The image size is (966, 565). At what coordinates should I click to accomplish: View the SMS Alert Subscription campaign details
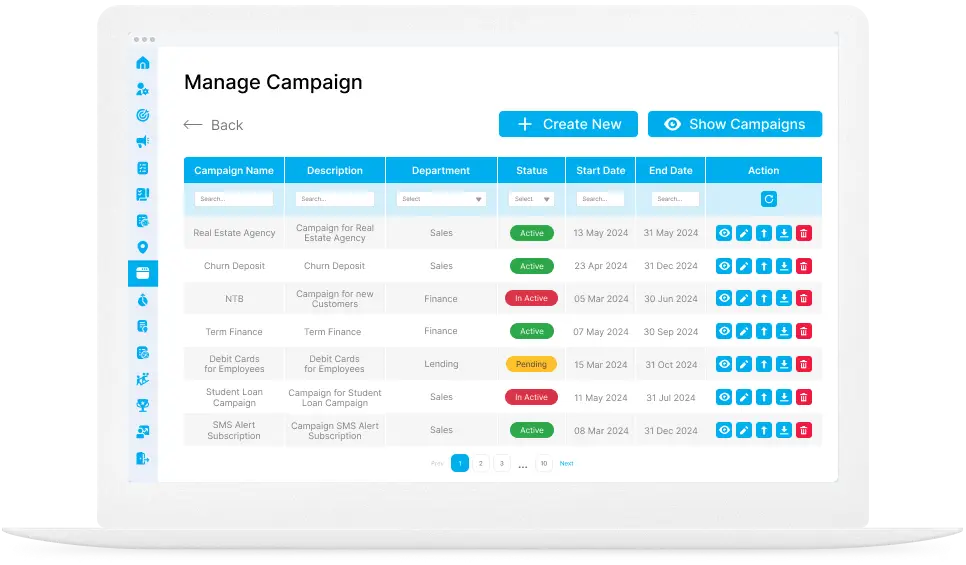tap(724, 430)
